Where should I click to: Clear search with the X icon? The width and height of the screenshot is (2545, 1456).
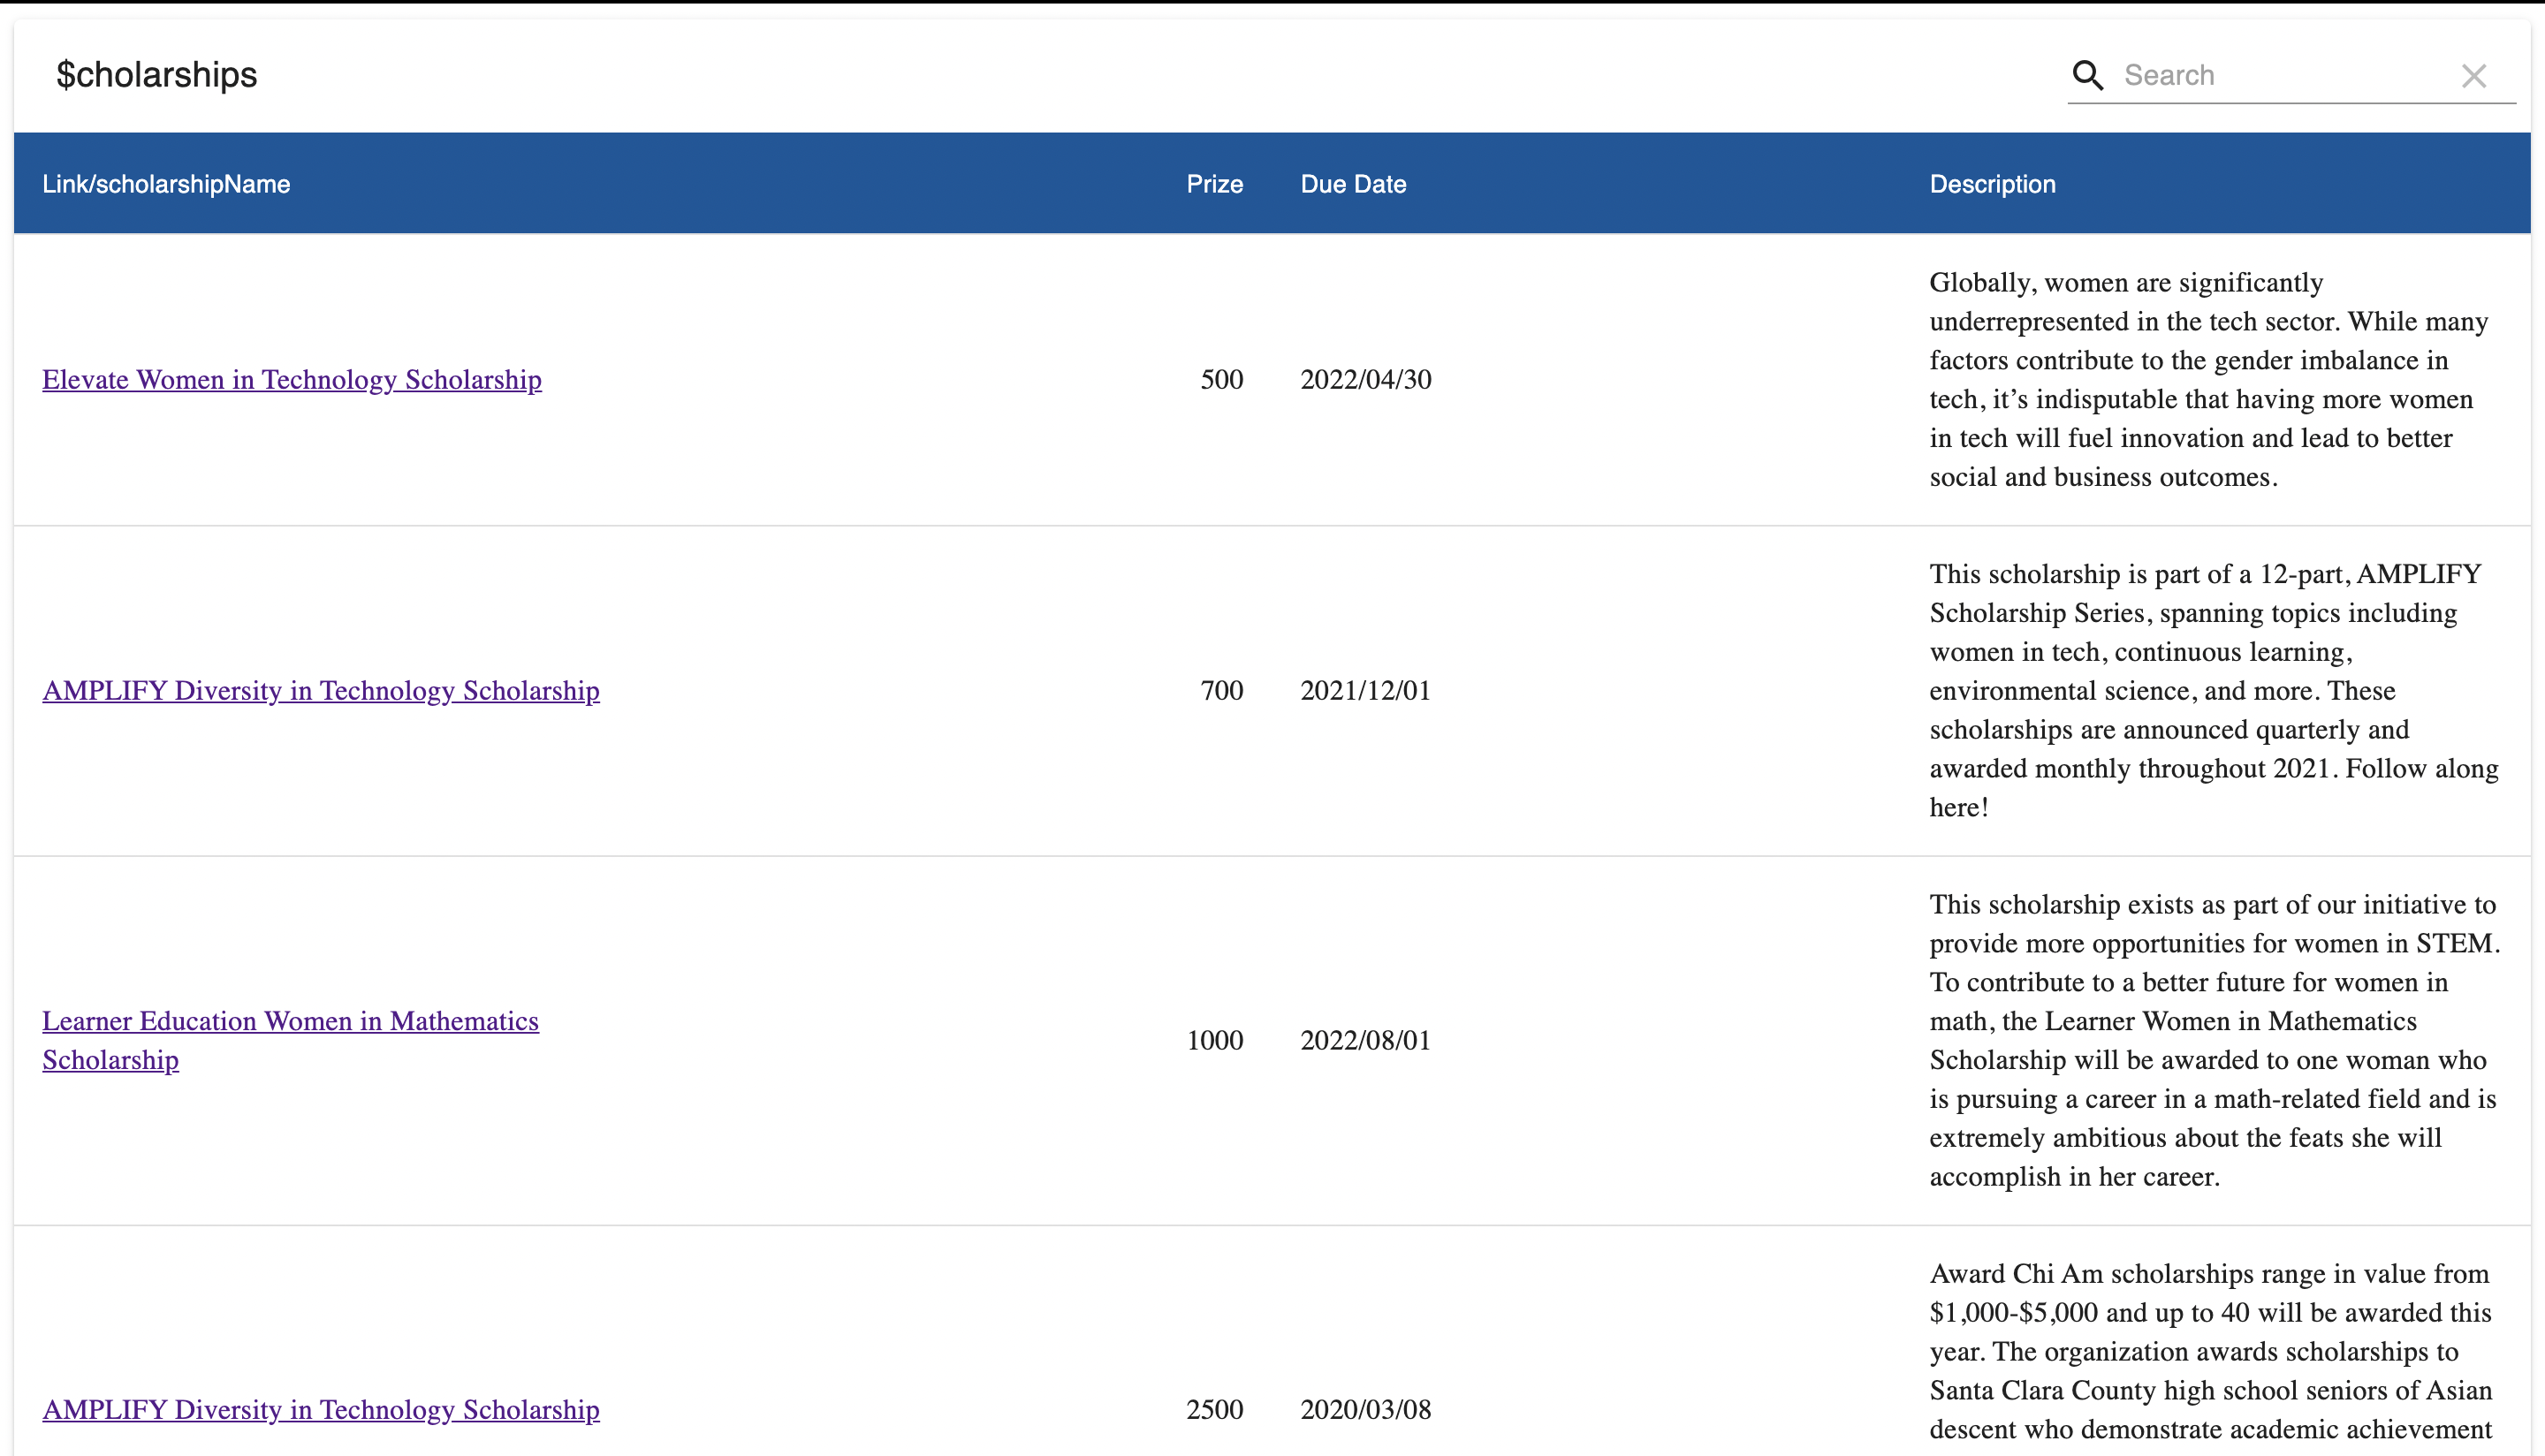point(2473,76)
